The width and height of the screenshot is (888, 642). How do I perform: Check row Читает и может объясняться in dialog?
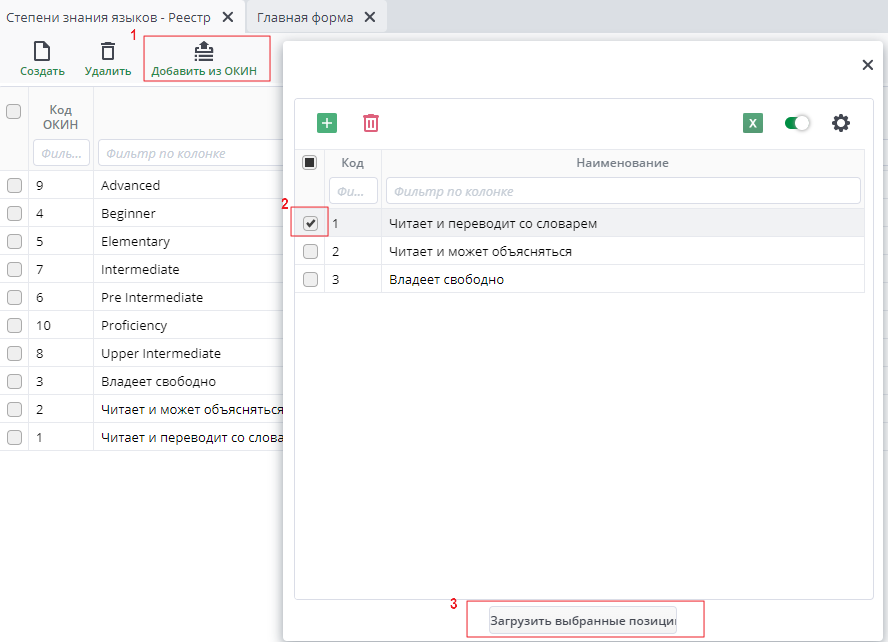pyautogui.click(x=310, y=251)
